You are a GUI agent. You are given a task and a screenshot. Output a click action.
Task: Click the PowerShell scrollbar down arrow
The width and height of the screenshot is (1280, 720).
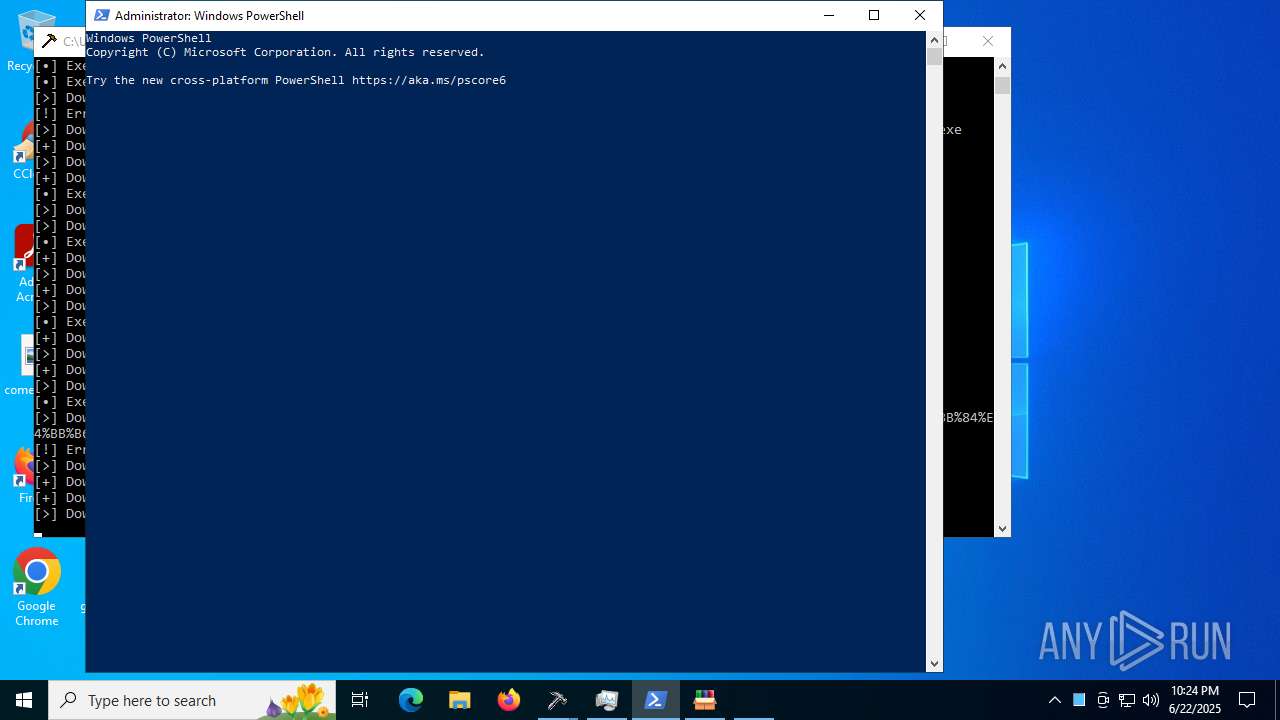(935, 663)
